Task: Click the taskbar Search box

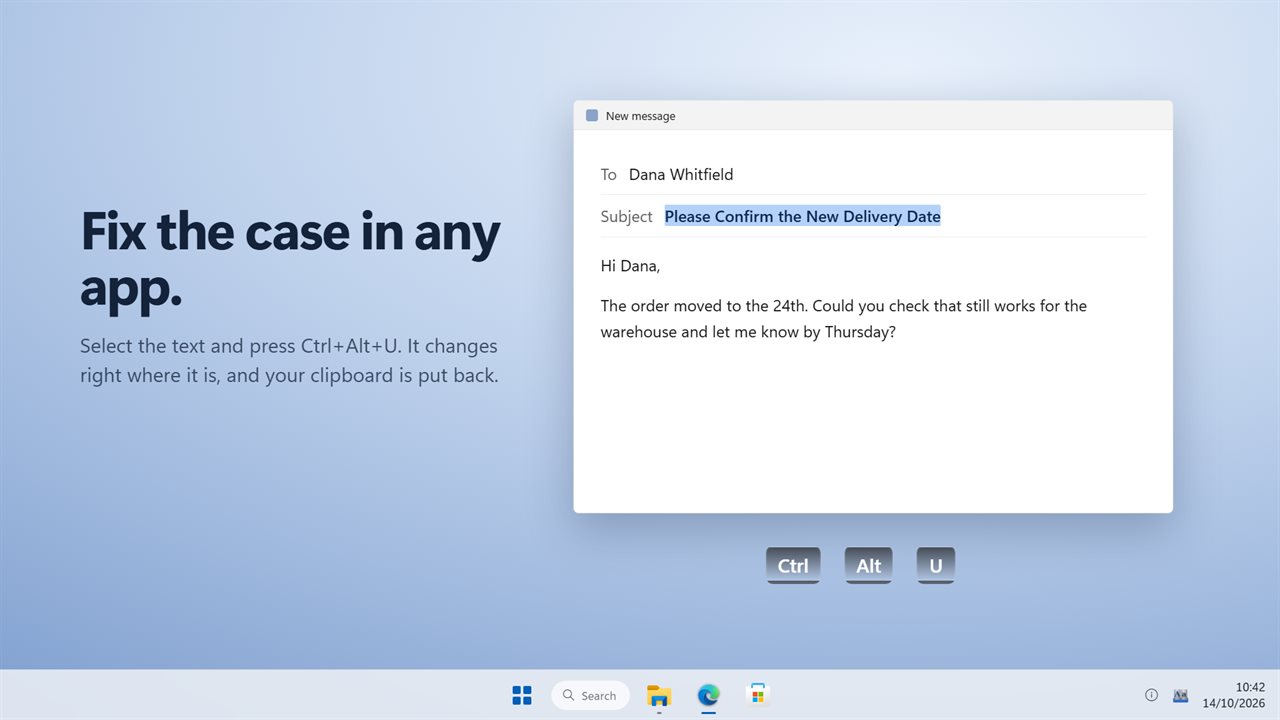Action: 590,695
